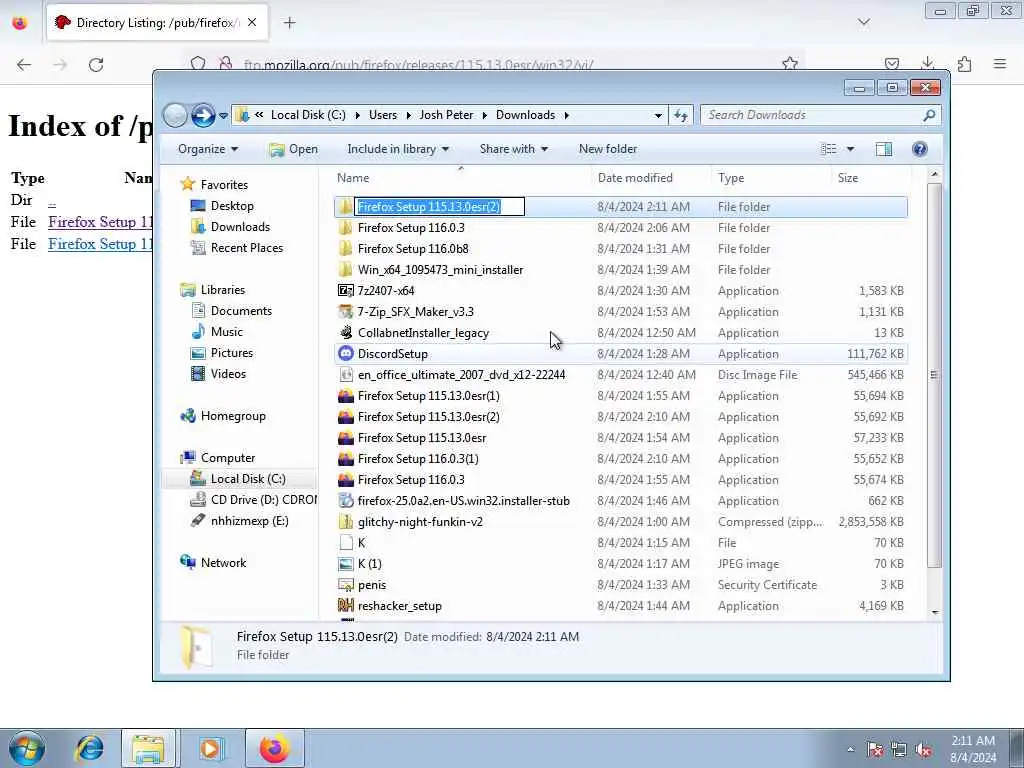Select the K (1) JPEG image icon
The height and width of the screenshot is (768, 1024).
pyautogui.click(x=345, y=564)
